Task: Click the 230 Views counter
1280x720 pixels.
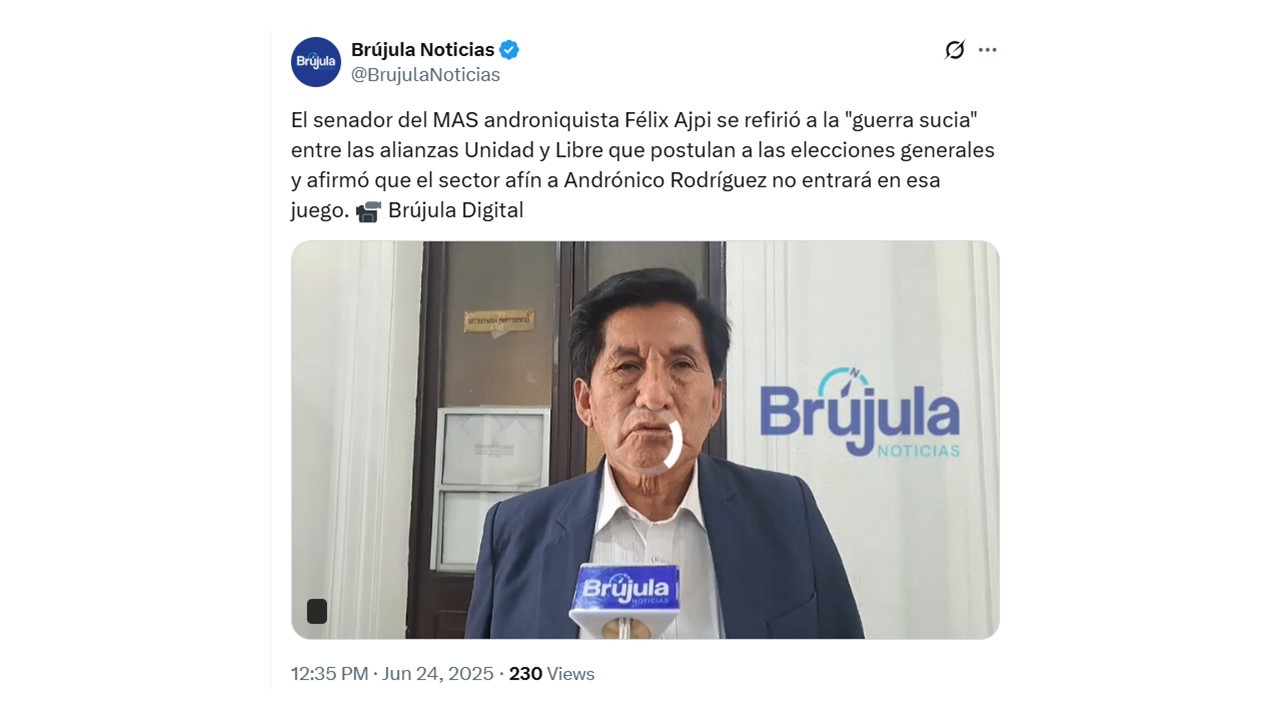Action: (552, 674)
